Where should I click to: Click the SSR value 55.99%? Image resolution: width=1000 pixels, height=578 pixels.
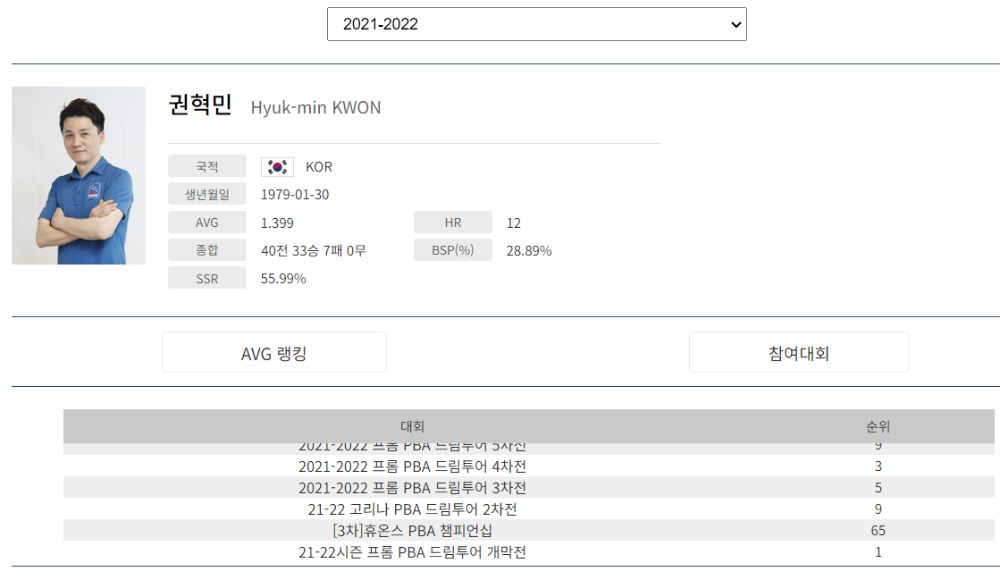(x=283, y=278)
